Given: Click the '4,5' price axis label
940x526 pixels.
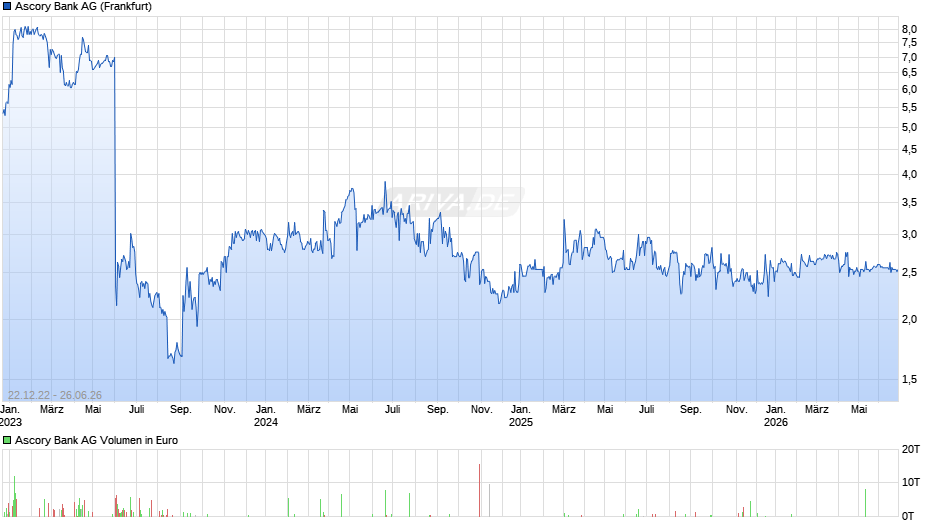Looking at the screenshot, I should (909, 149).
